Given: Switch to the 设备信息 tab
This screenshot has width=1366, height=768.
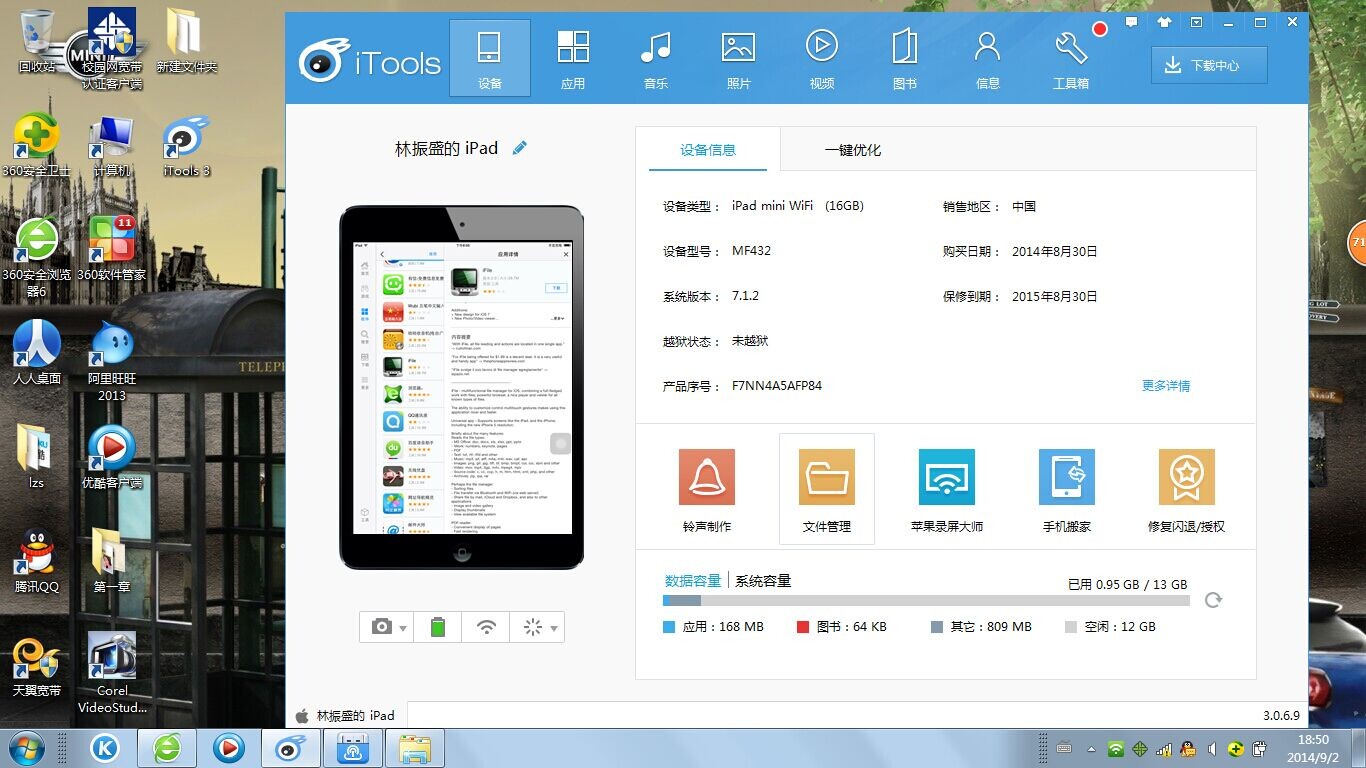Looking at the screenshot, I should [708, 150].
